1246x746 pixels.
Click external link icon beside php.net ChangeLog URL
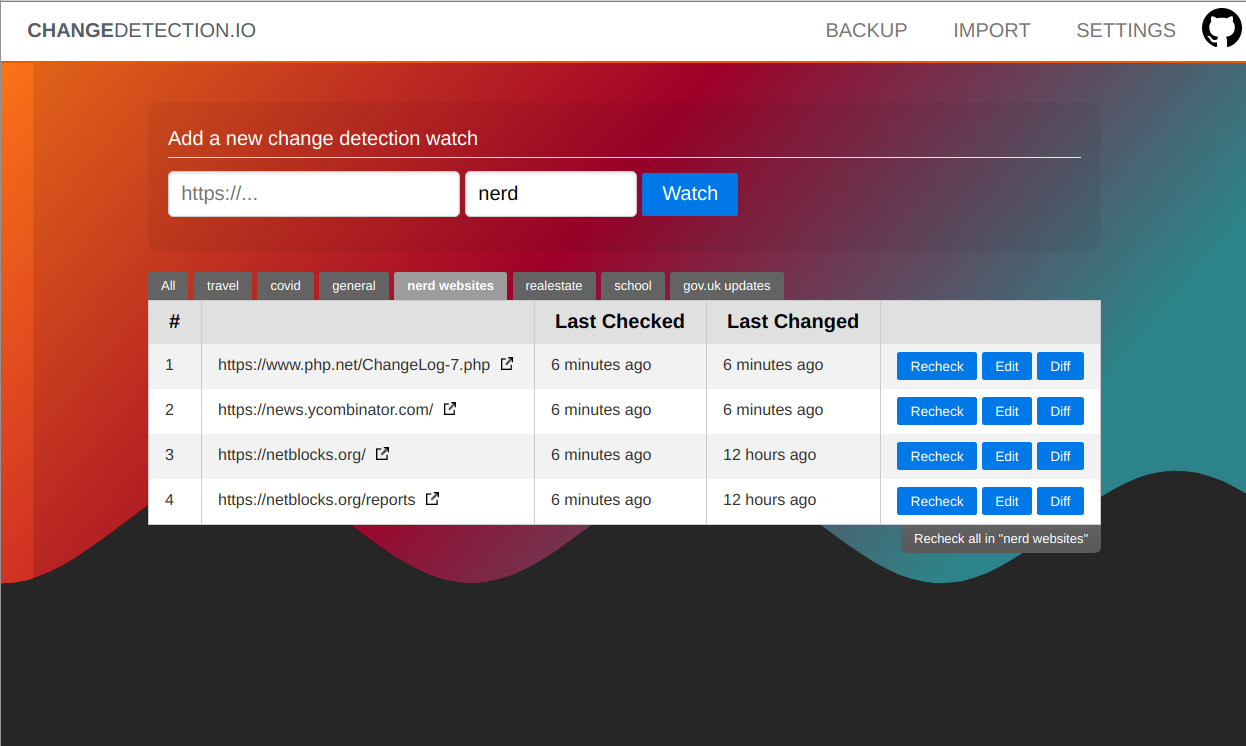tap(507, 364)
